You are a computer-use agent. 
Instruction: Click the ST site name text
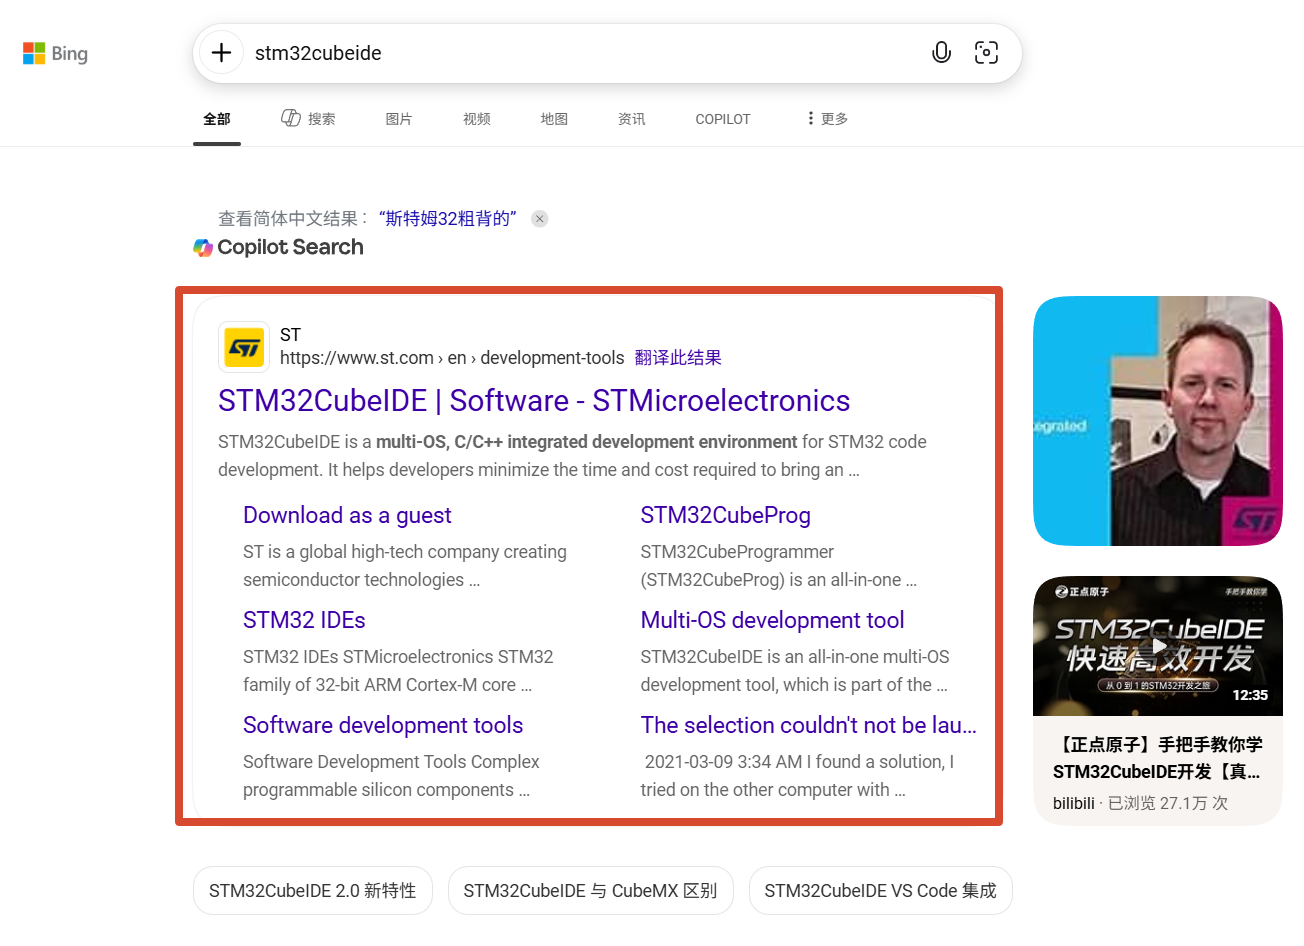(x=290, y=335)
